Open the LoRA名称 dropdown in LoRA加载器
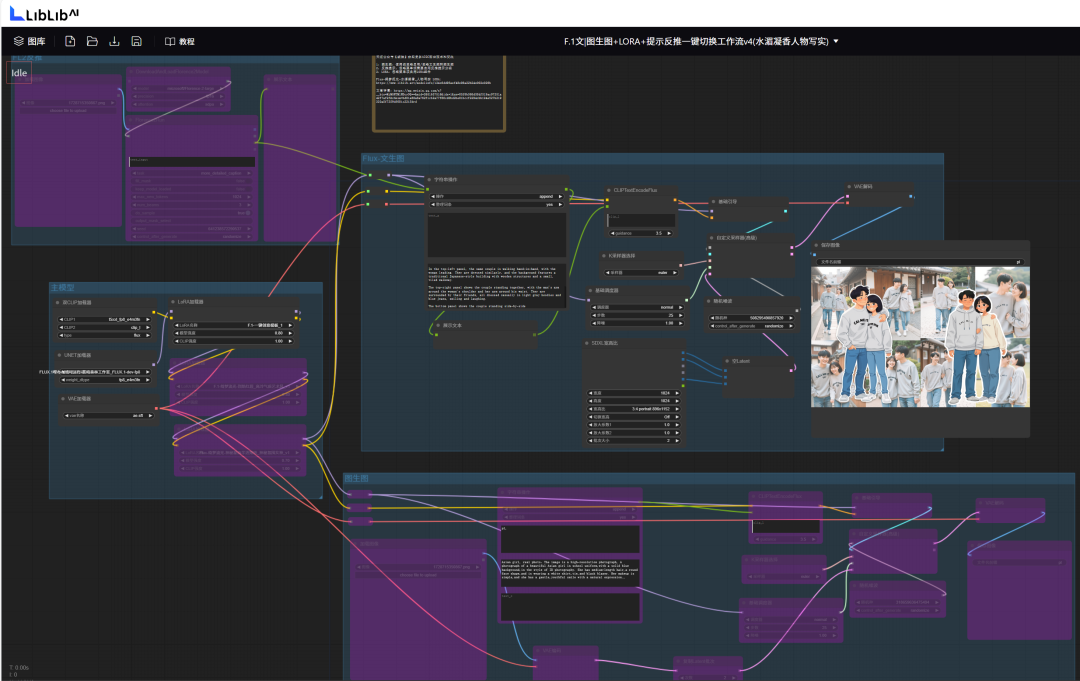1080x681 pixels. [x=233, y=325]
